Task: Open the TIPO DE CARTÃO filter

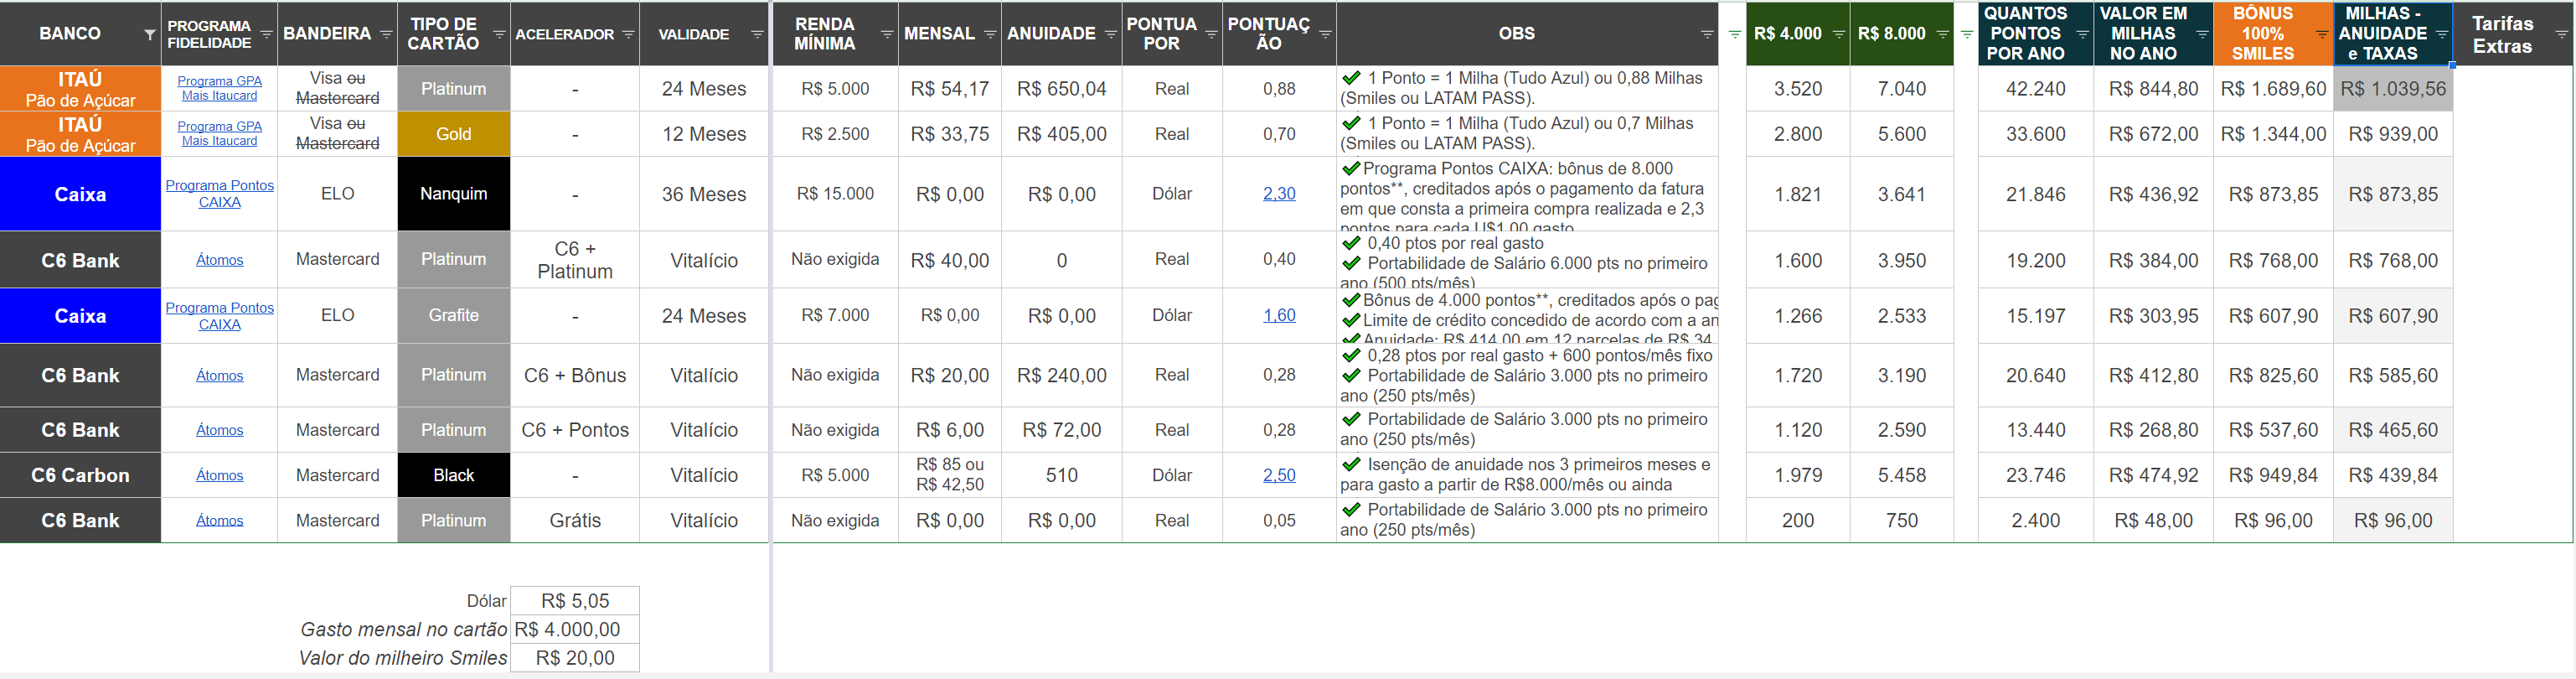Action: pyautogui.click(x=499, y=34)
